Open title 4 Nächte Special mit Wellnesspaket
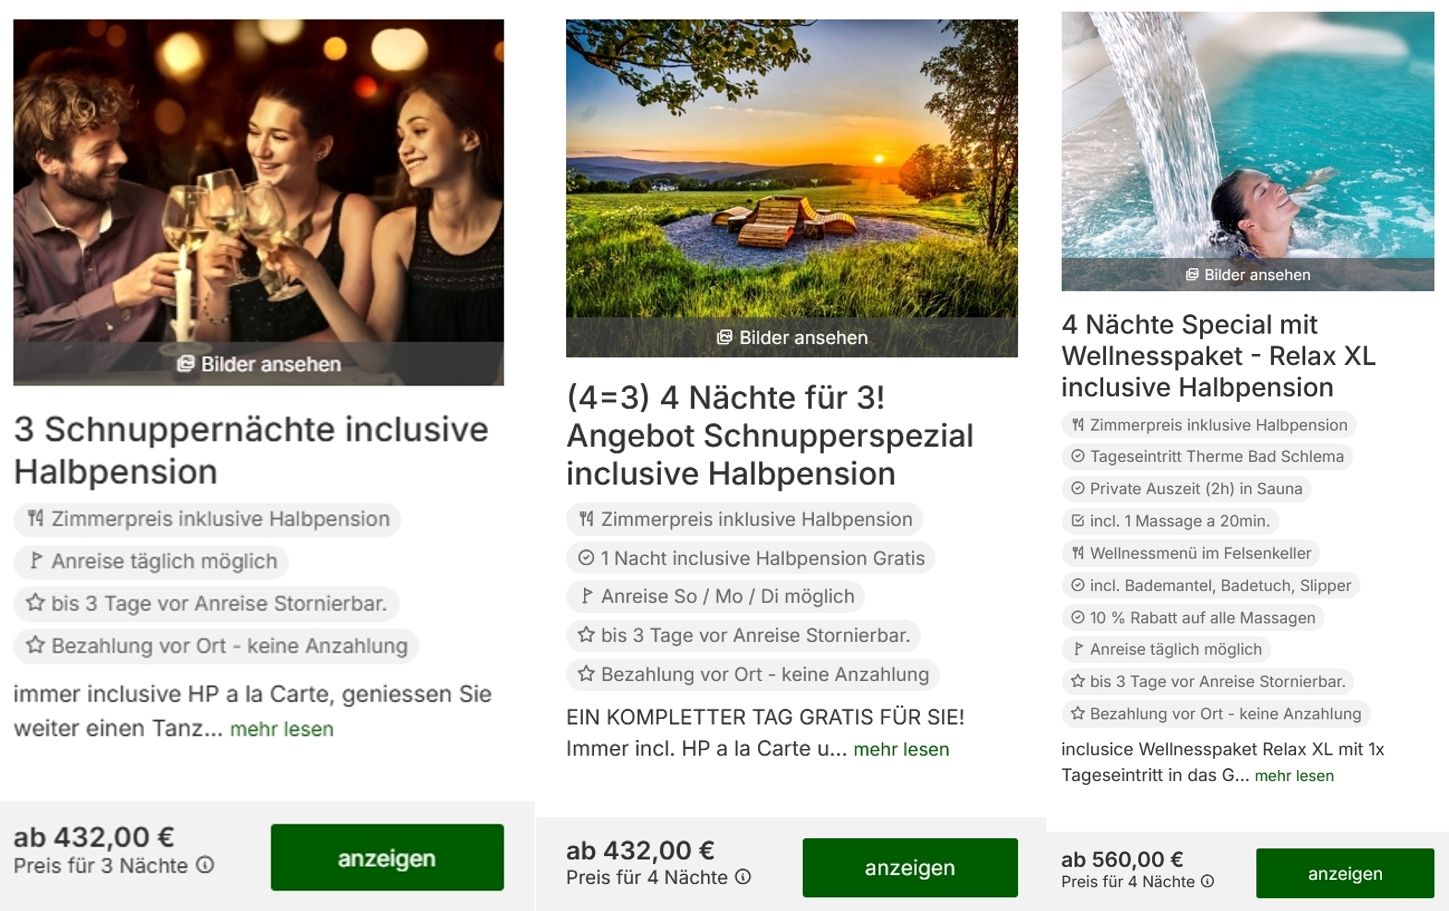Image resolution: width=1449 pixels, height=911 pixels. (x=1218, y=356)
